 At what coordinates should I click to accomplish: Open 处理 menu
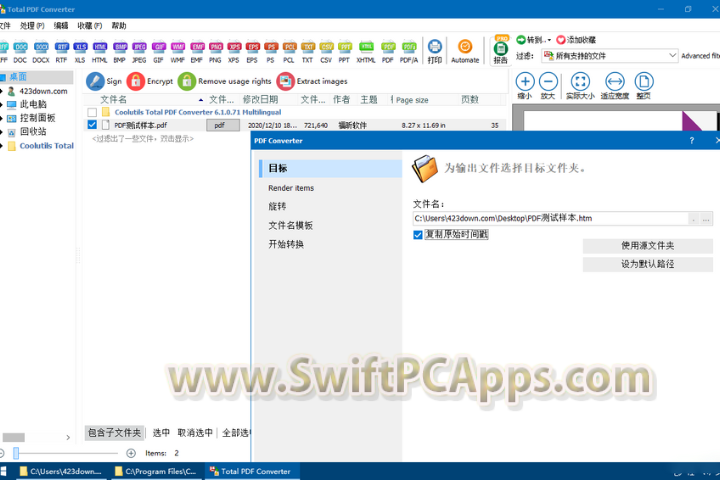coord(32,26)
